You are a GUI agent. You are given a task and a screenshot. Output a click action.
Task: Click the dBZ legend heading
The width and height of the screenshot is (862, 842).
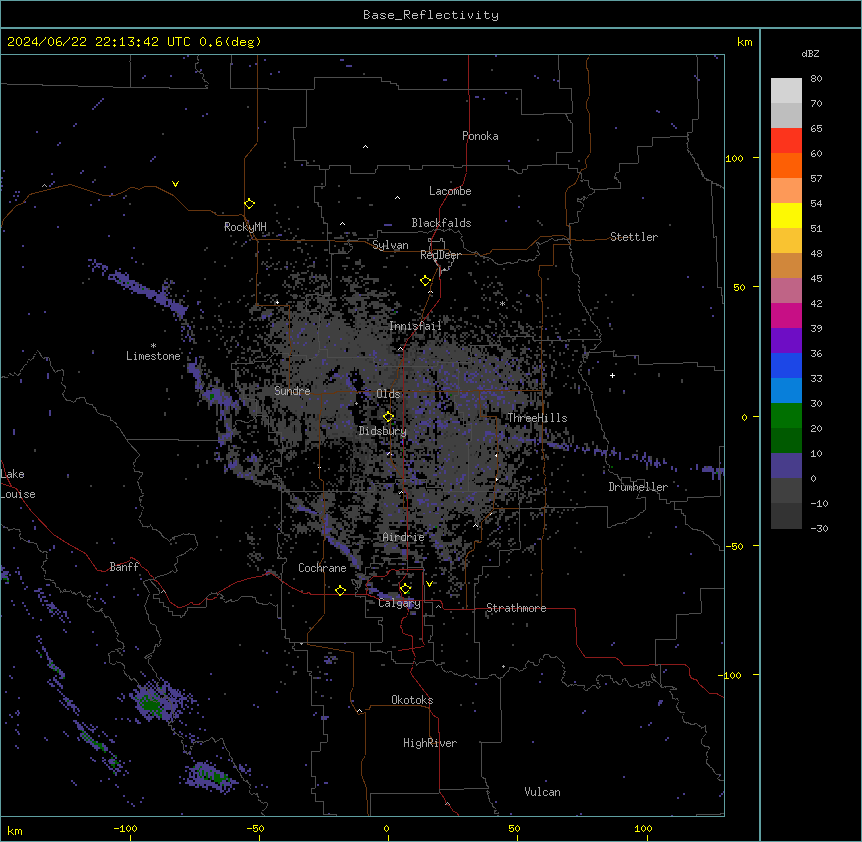click(810, 53)
